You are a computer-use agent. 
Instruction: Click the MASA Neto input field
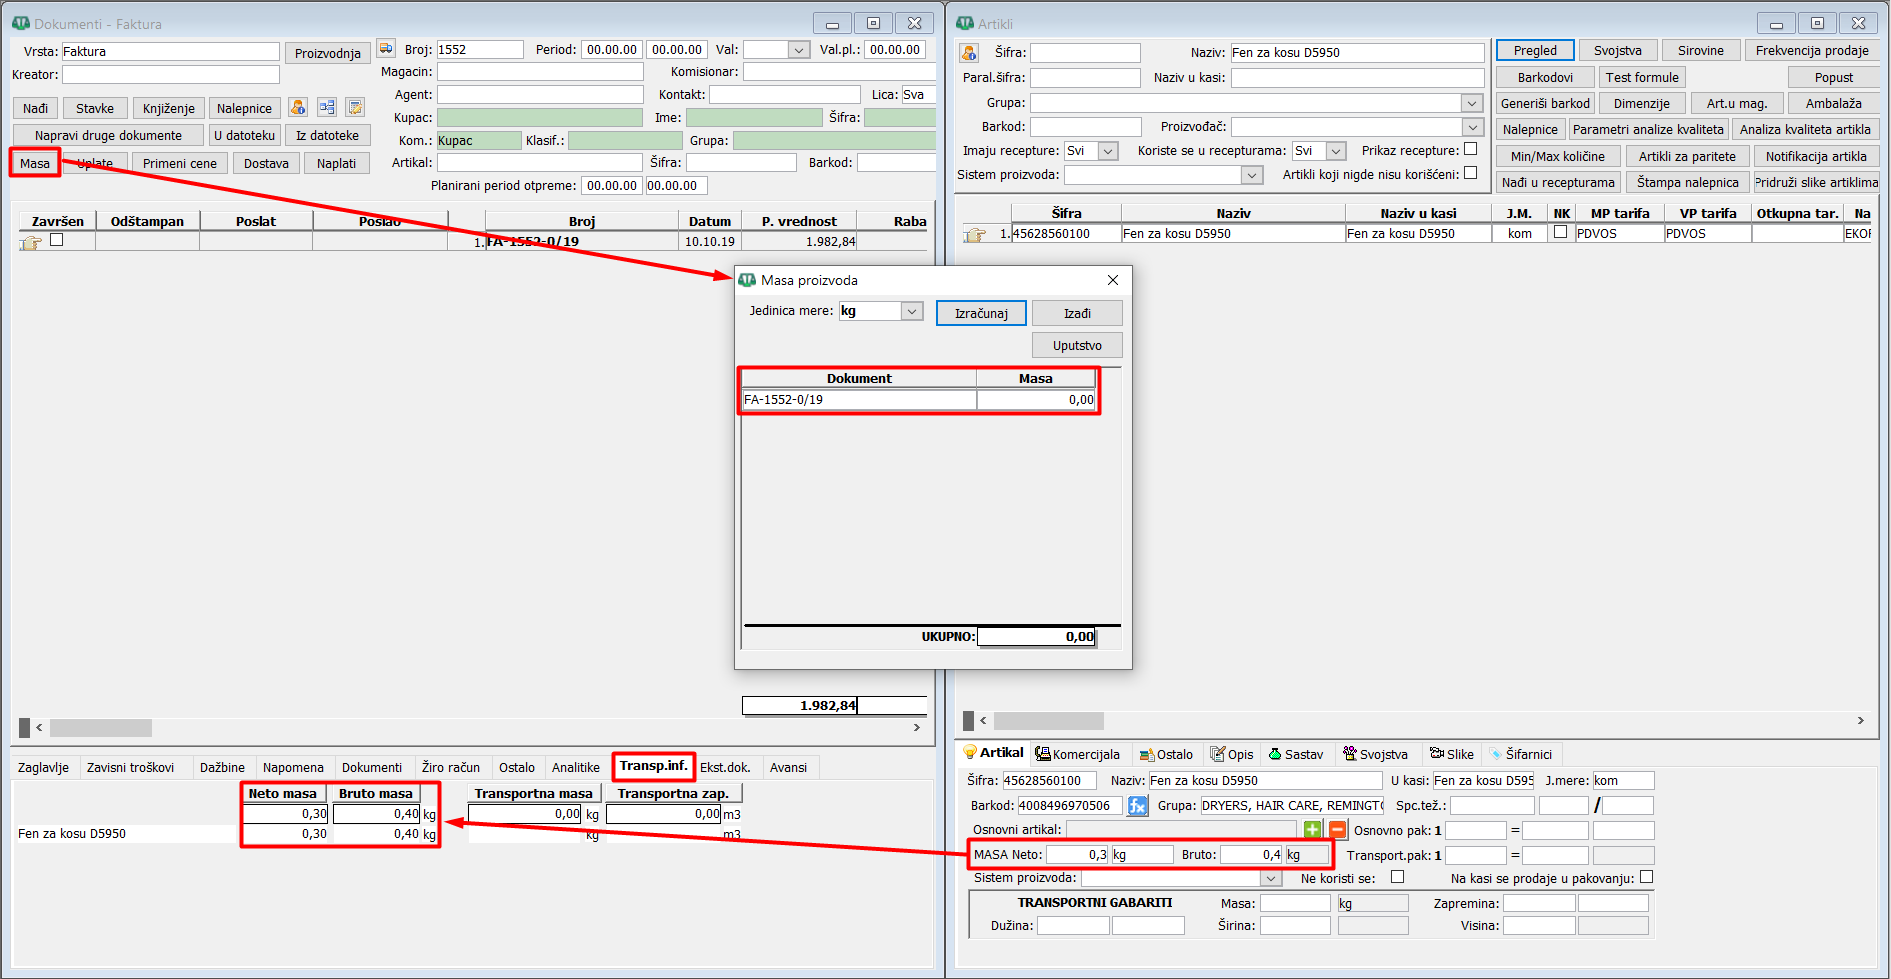pyautogui.click(x=1078, y=855)
